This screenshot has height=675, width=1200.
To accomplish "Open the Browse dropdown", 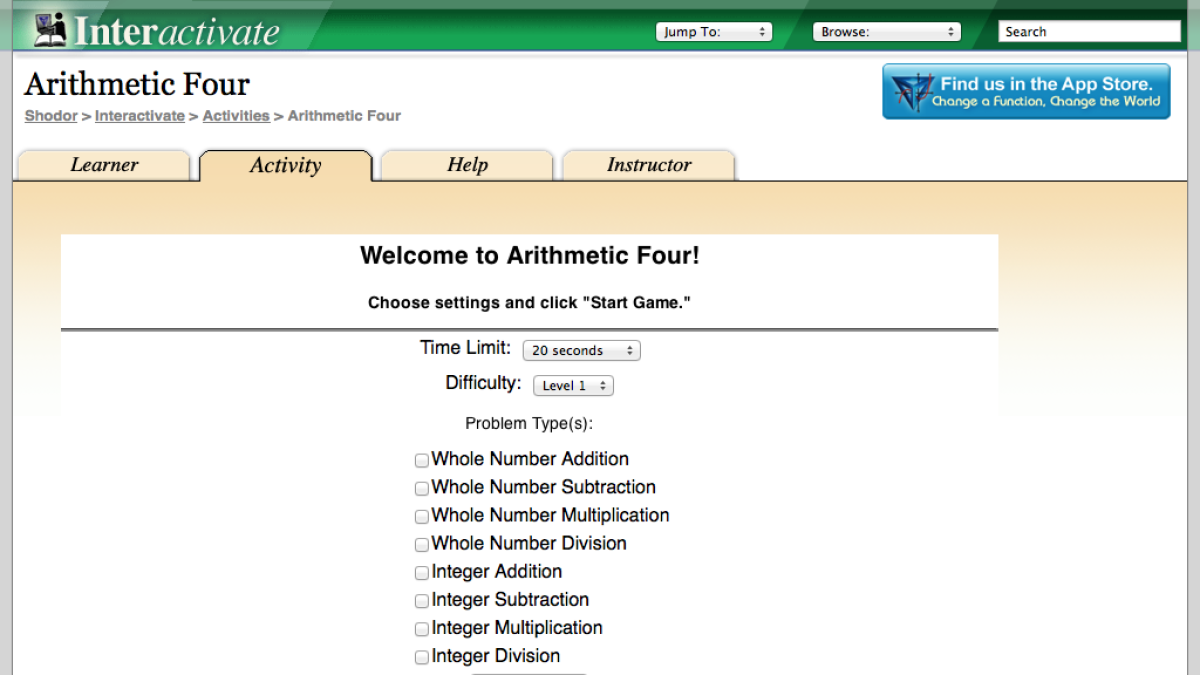I will click(x=886, y=31).
